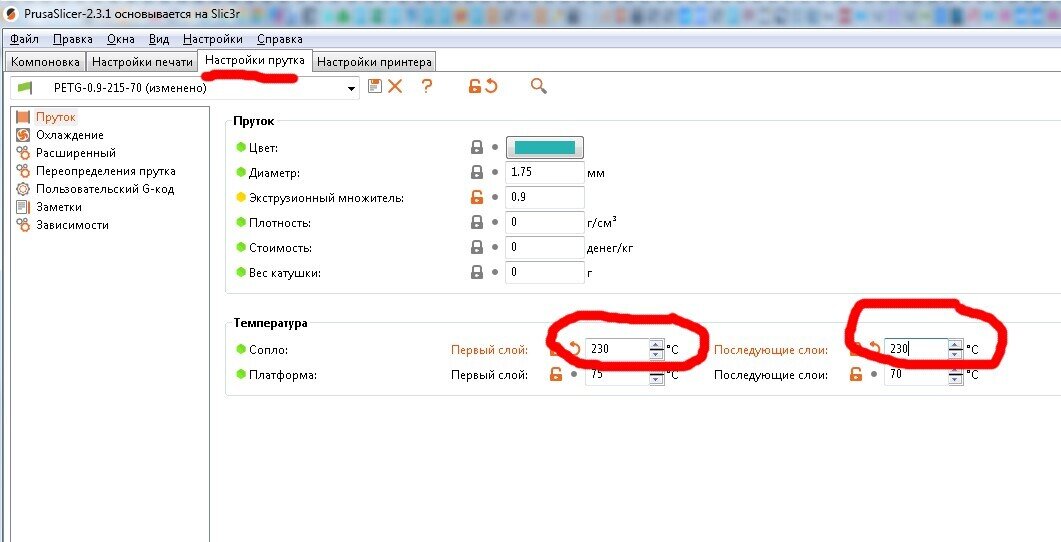
Task: Switch to the Настройки печати tab
Action: click(x=142, y=62)
